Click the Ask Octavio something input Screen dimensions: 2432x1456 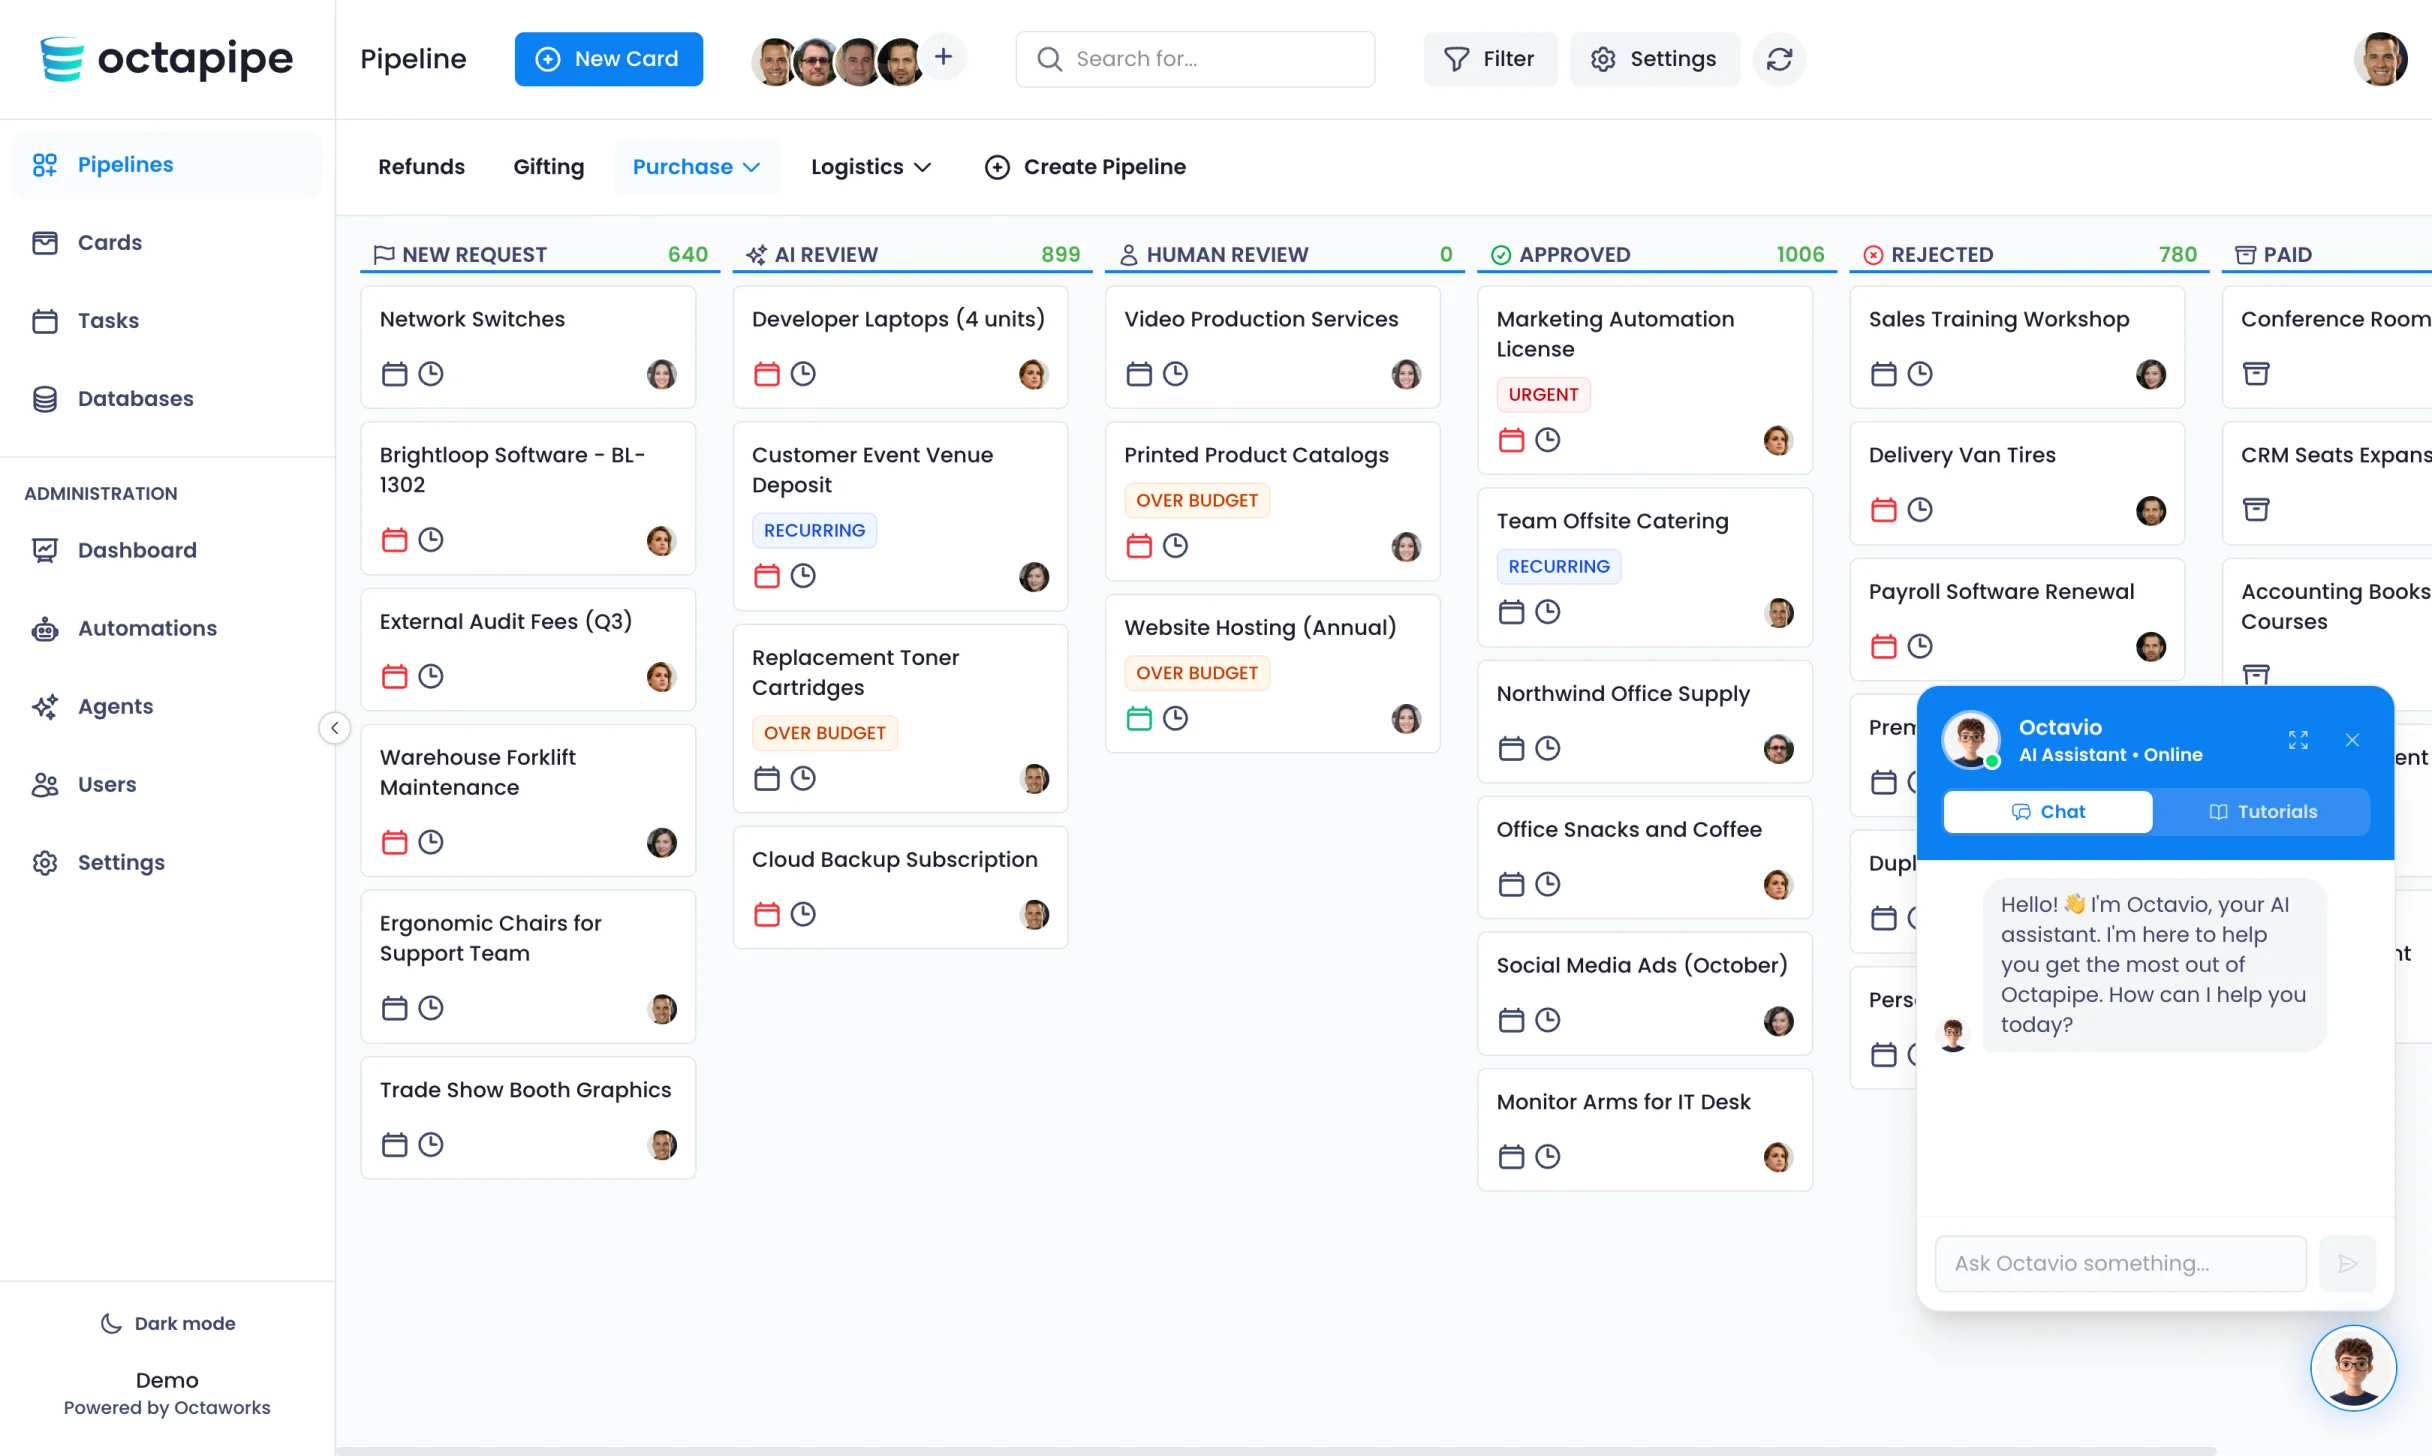click(2120, 1264)
